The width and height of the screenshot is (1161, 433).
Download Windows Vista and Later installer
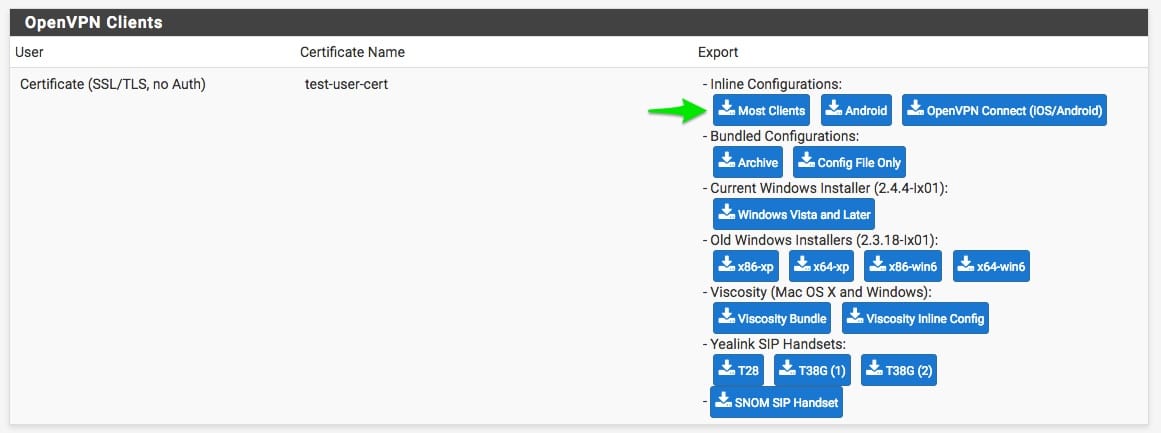pyautogui.click(x=794, y=214)
